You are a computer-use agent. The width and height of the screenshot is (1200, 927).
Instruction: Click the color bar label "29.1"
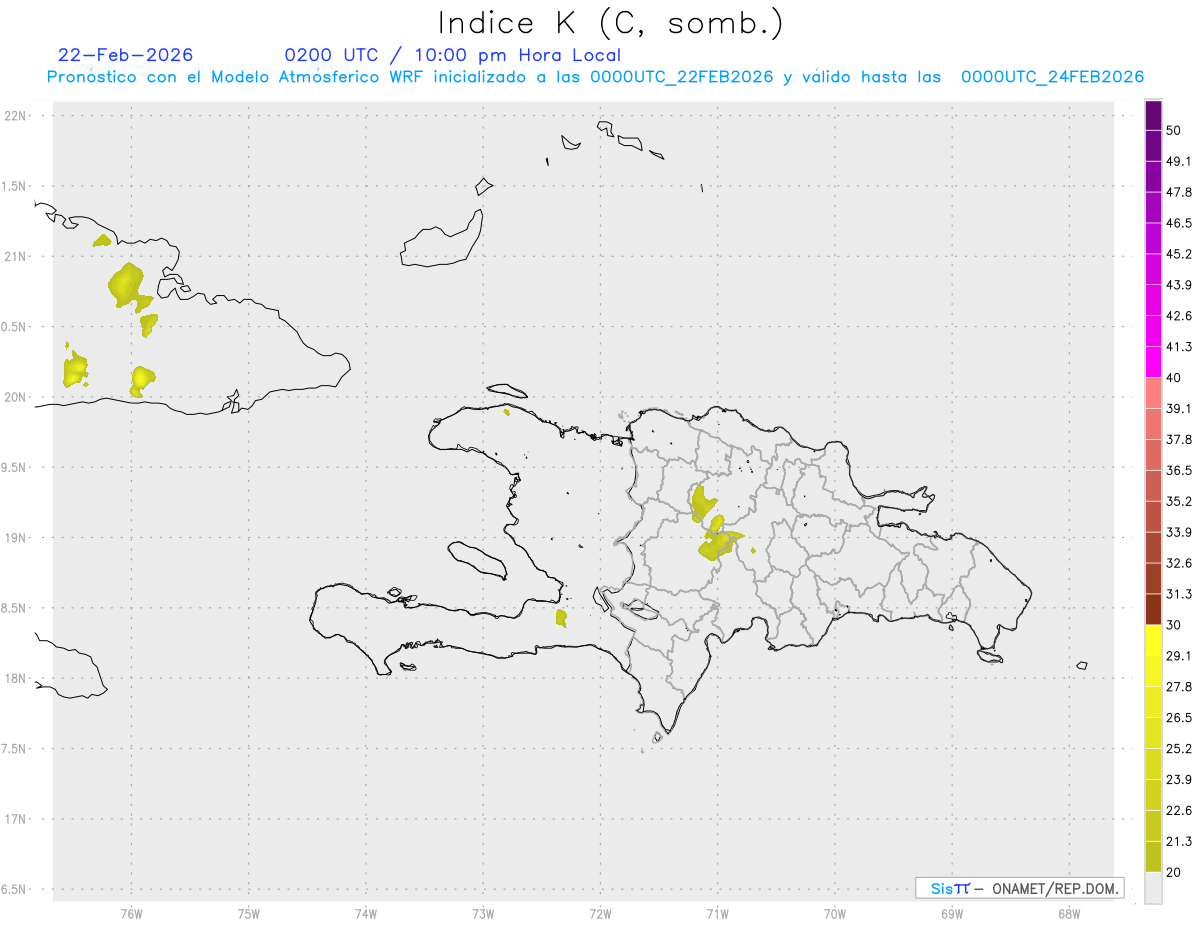tap(1180, 656)
